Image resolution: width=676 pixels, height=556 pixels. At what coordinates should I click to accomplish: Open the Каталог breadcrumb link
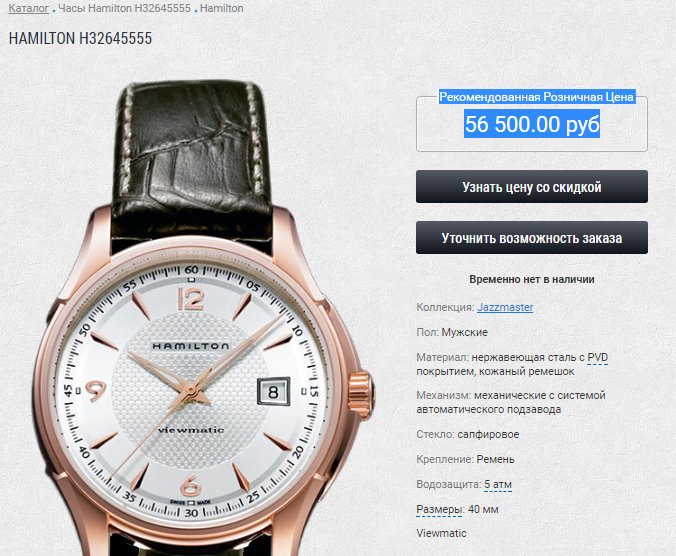click(28, 8)
